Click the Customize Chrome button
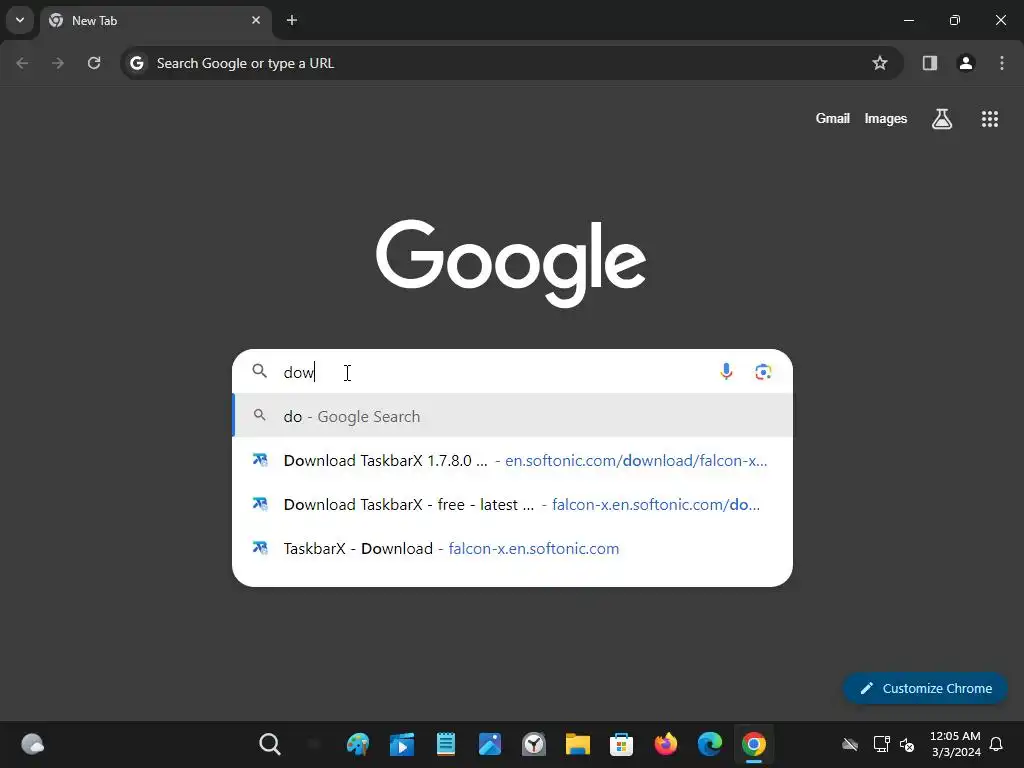This screenshot has height=768, width=1024. pos(925,688)
